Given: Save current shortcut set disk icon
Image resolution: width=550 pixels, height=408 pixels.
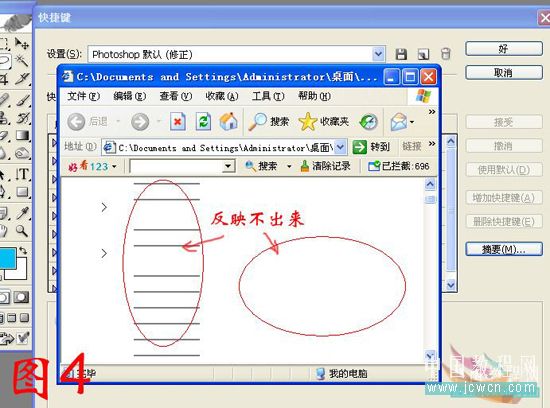Looking at the screenshot, I should point(401,54).
